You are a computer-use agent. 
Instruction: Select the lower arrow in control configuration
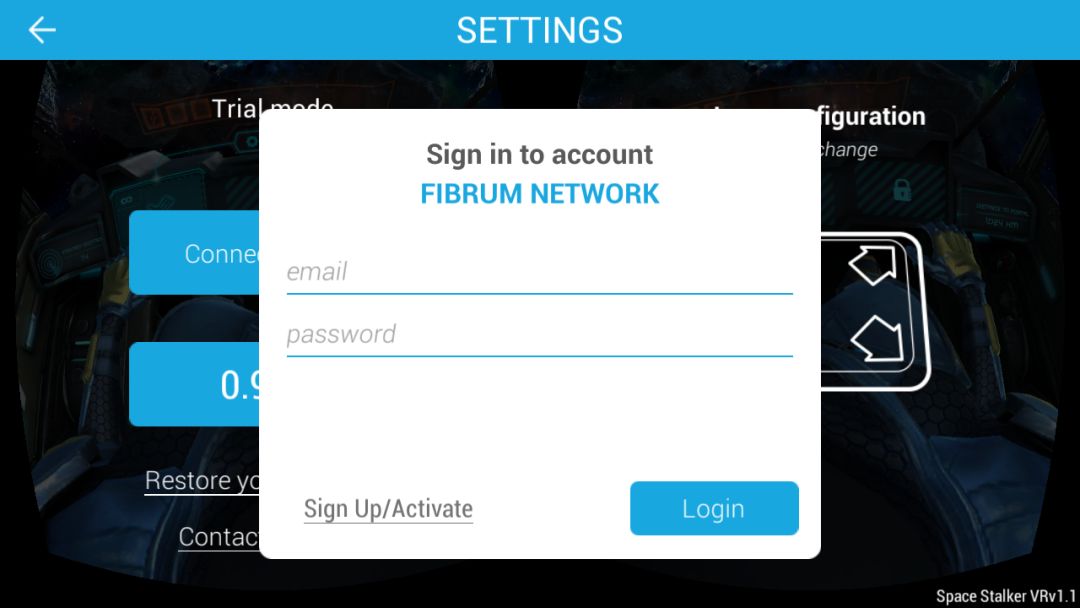[x=877, y=339]
